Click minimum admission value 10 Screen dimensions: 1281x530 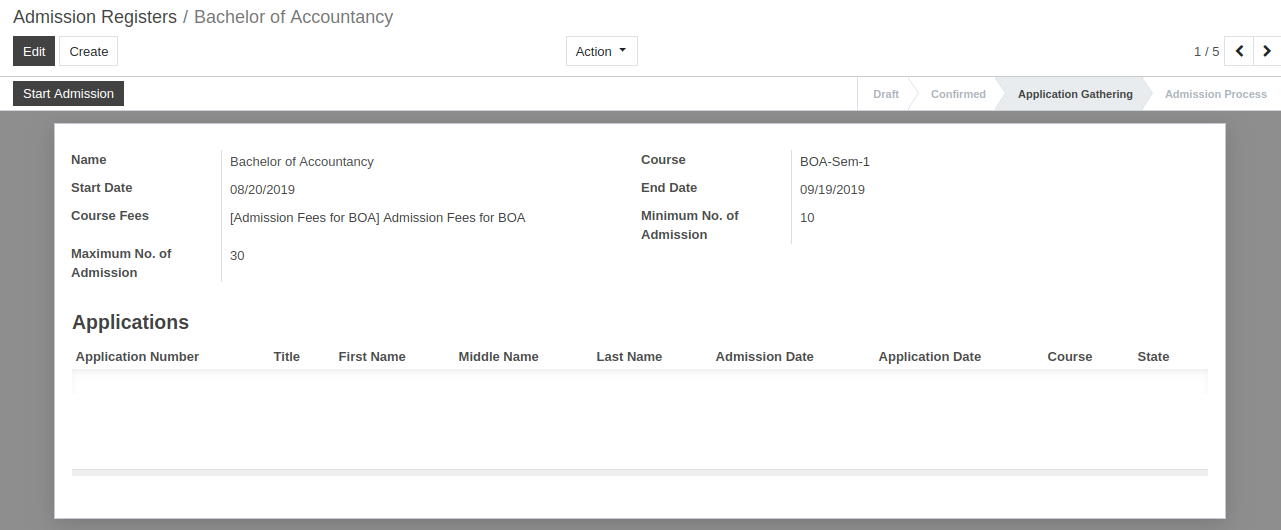(x=807, y=218)
